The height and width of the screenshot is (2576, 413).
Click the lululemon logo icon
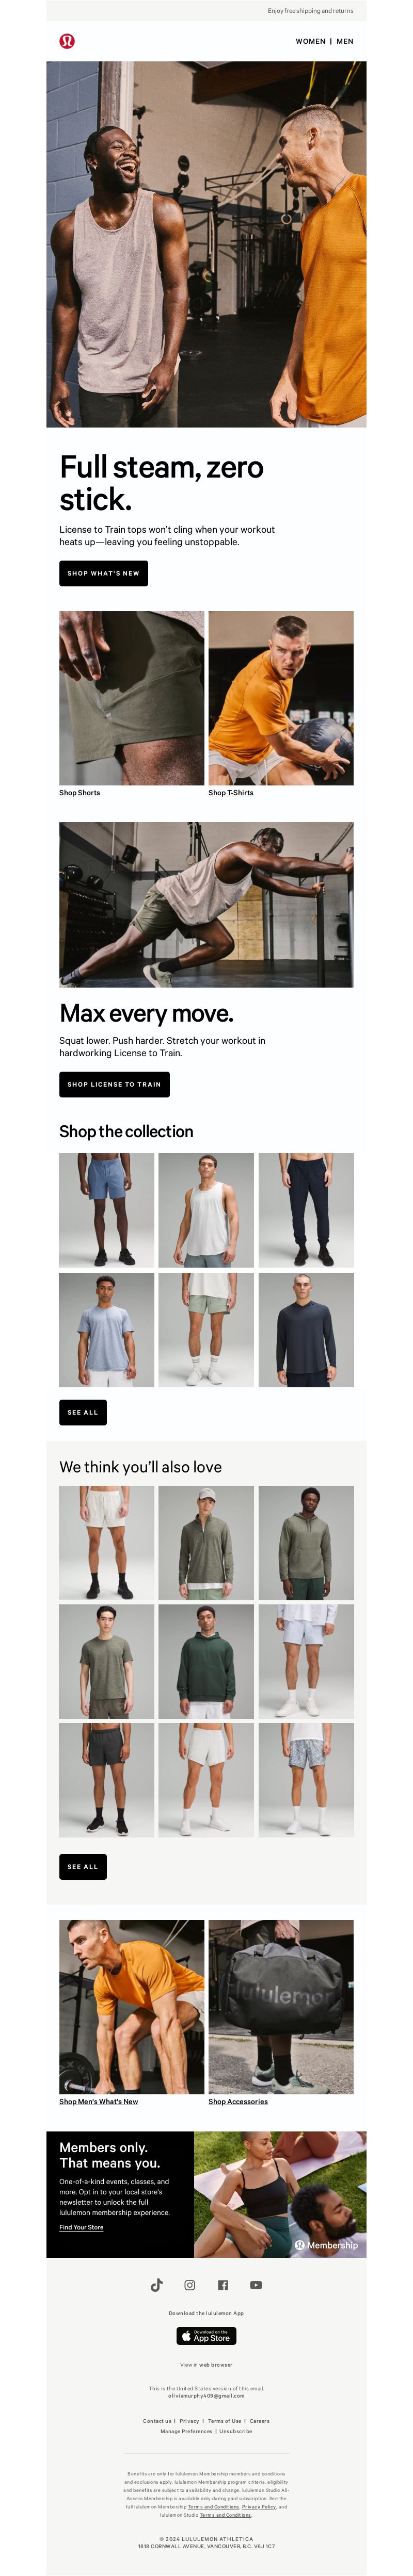click(67, 41)
